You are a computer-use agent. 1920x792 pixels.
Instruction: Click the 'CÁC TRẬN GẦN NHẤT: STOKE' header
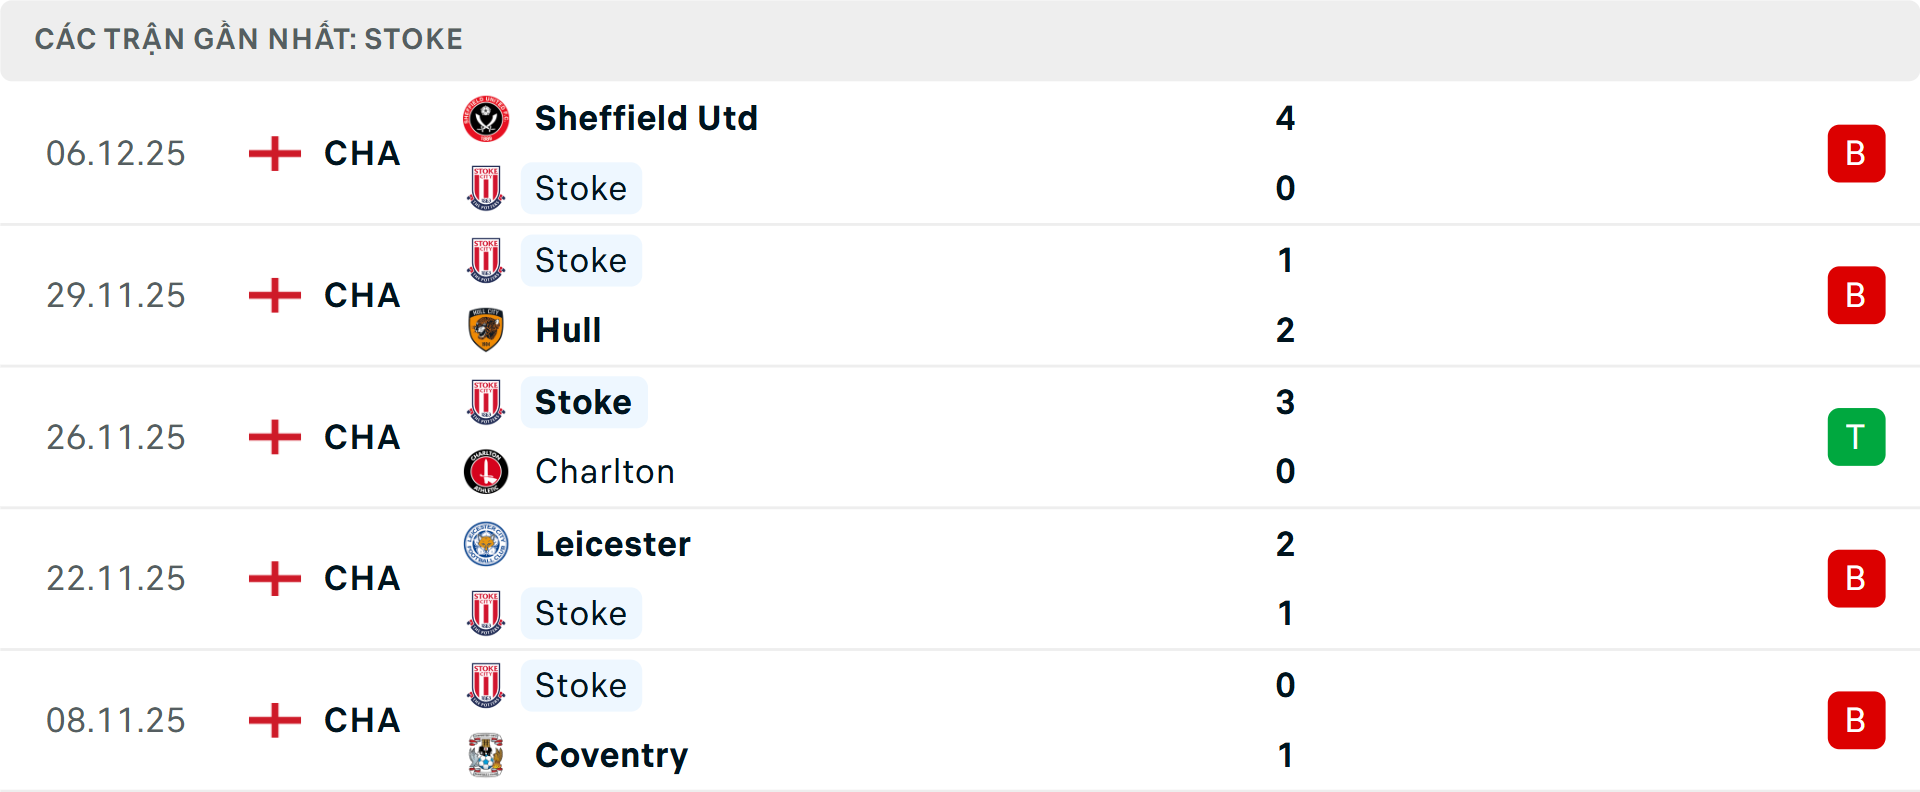coord(249,40)
